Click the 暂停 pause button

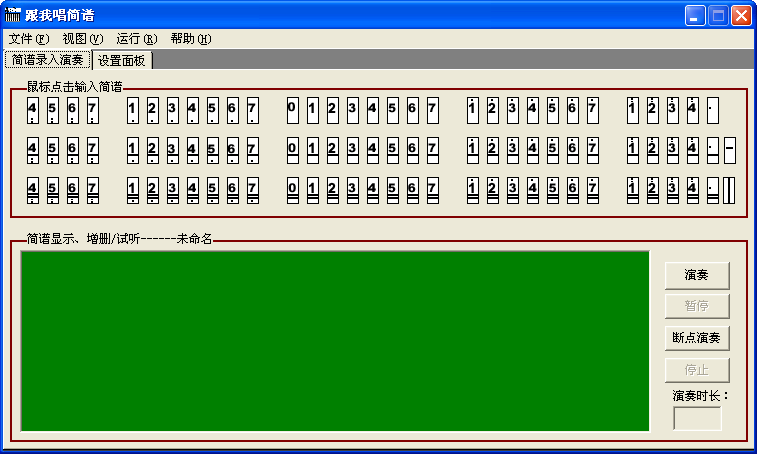point(697,306)
